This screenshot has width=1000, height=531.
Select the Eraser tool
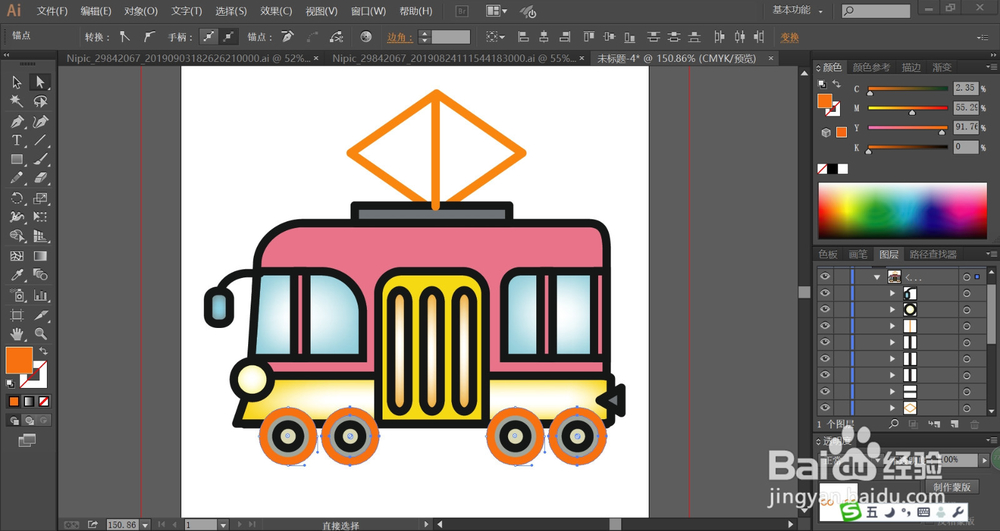point(40,178)
